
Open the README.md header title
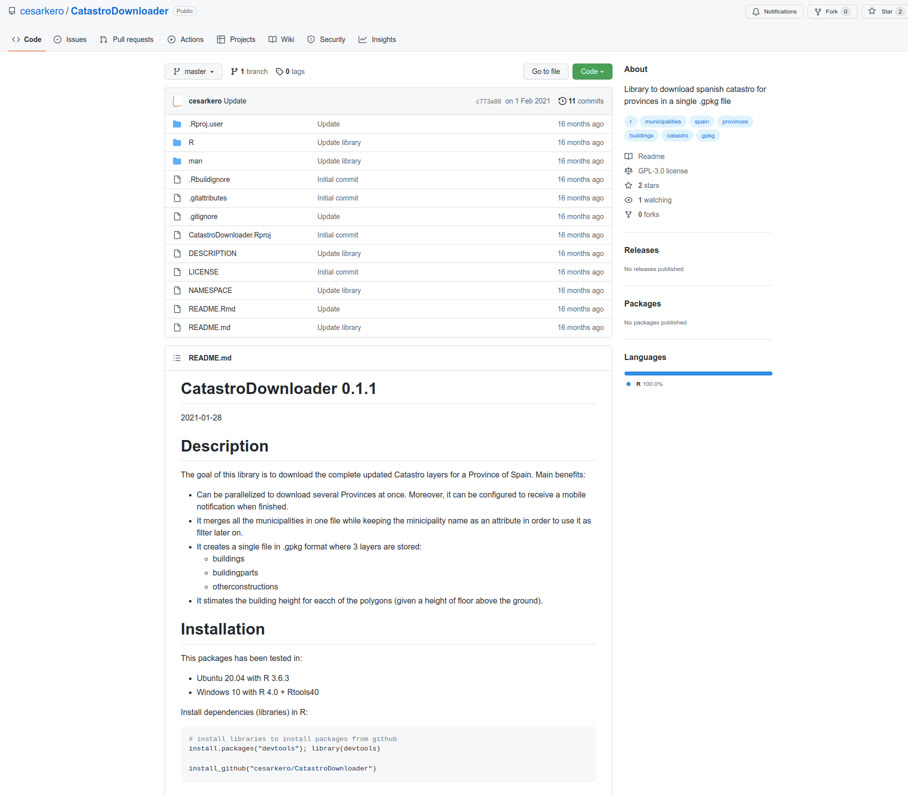pos(210,358)
